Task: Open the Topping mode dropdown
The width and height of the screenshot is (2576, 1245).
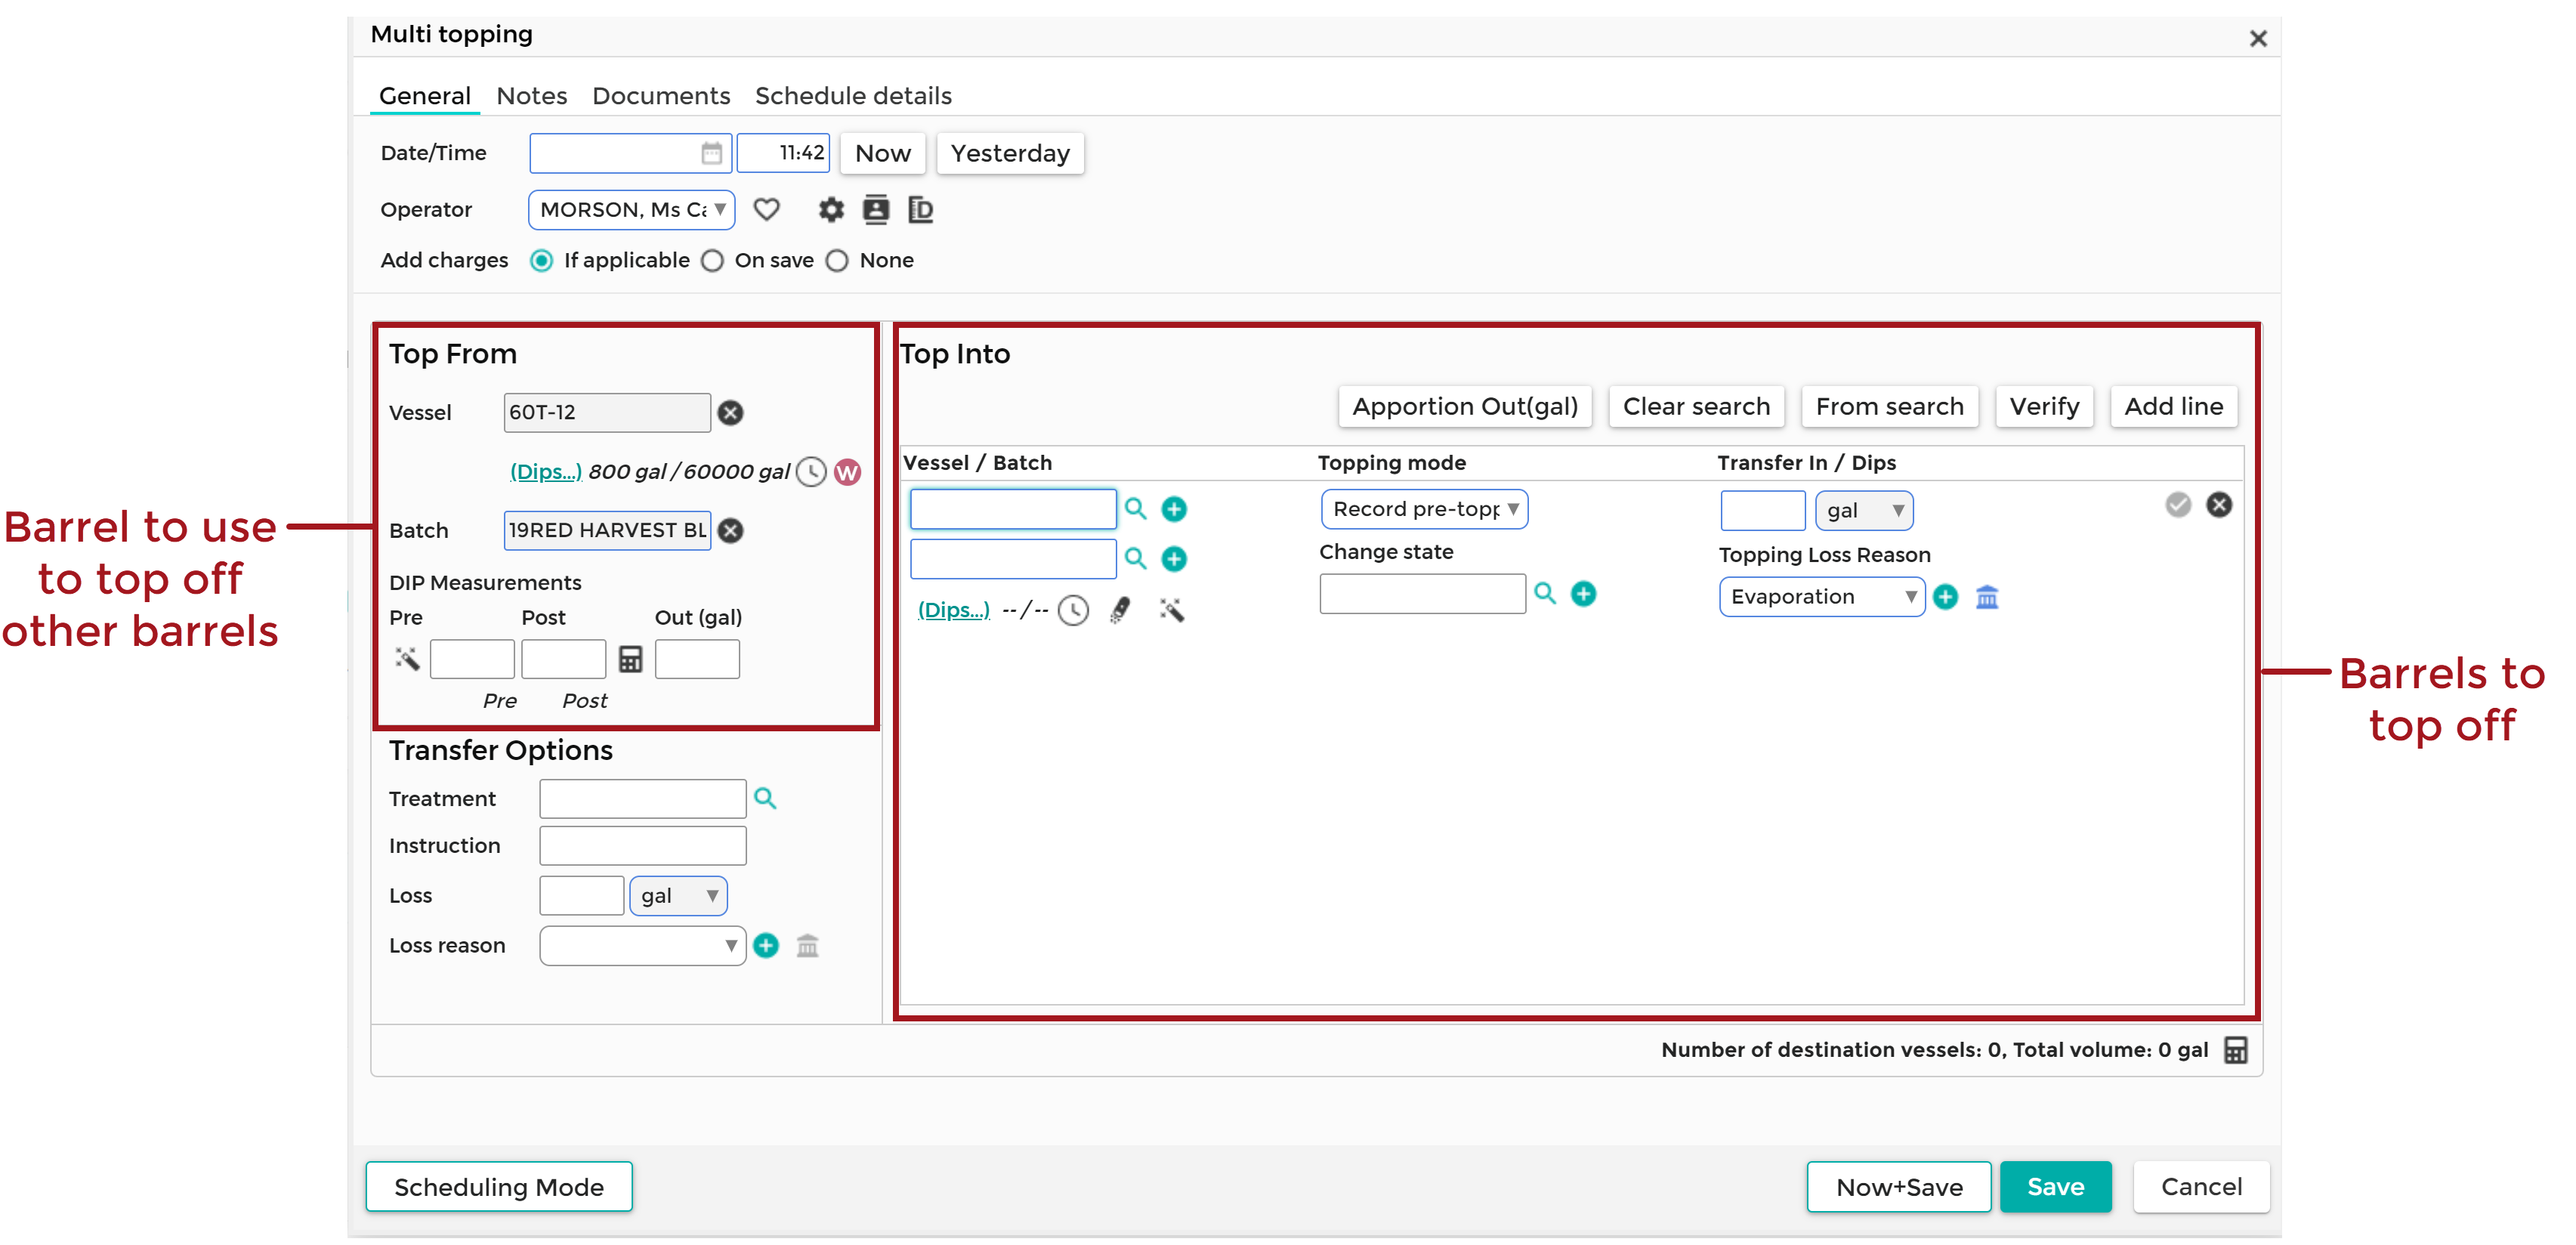Action: point(1424,509)
